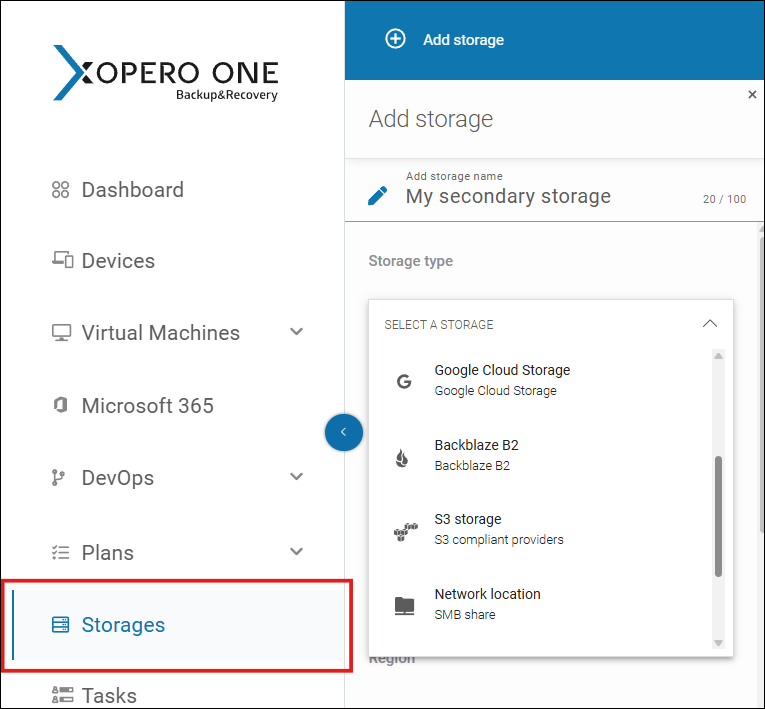765x709 pixels.
Task: Click the Devices icon in sidebar
Action: 62,260
